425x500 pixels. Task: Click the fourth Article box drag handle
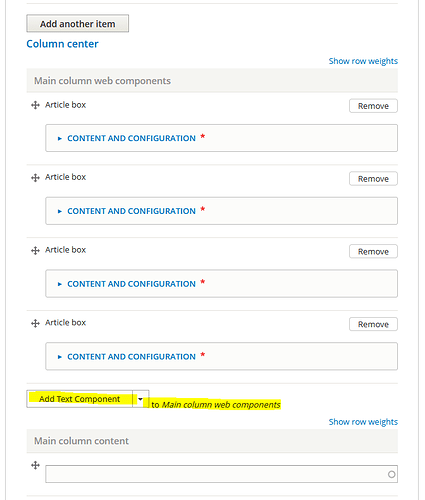(x=35, y=323)
